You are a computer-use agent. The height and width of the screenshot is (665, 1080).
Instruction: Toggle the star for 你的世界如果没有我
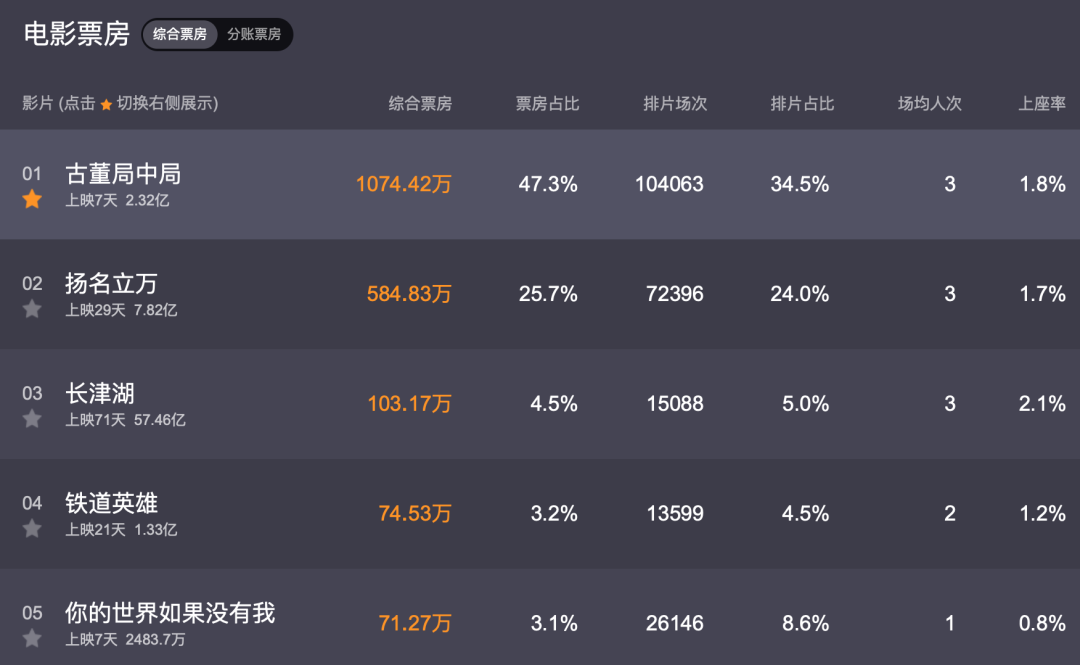coord(32,639)
